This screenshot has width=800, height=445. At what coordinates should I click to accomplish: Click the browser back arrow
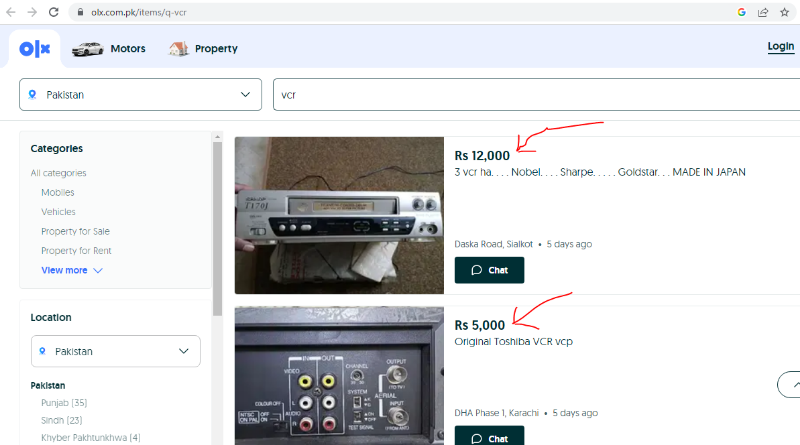[x=11, y=12]
